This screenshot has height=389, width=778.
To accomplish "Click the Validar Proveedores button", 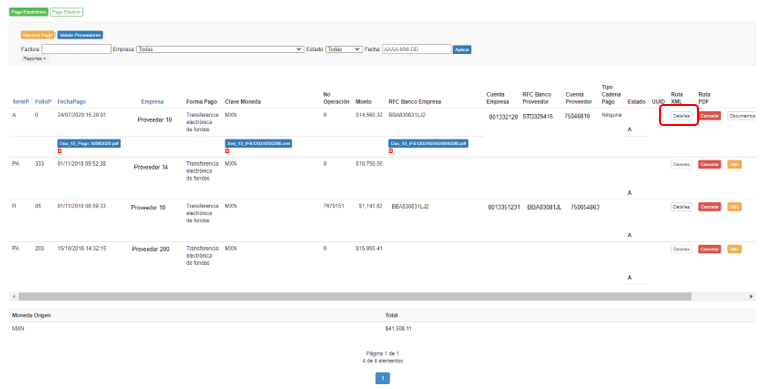I will click(80, 35).
